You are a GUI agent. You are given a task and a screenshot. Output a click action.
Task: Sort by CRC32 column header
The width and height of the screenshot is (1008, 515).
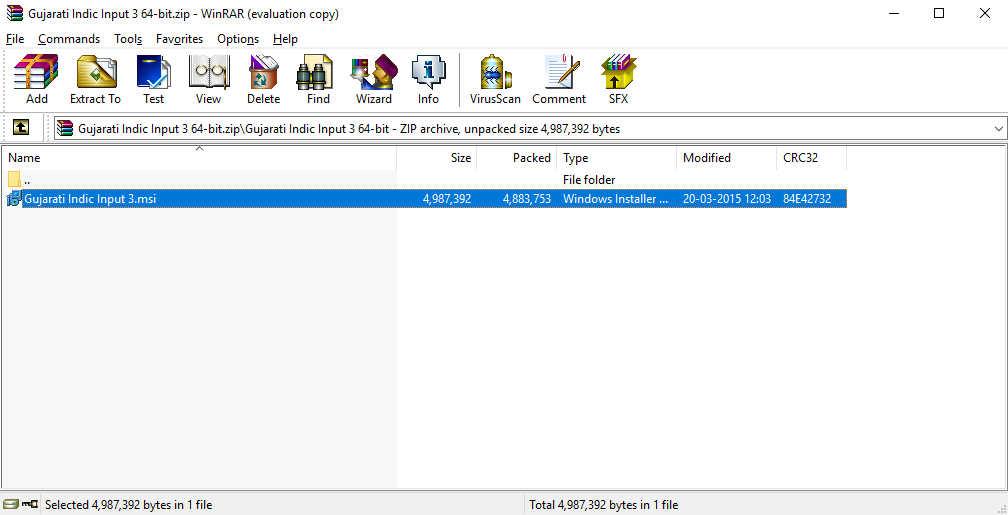(x=811, y=158)
